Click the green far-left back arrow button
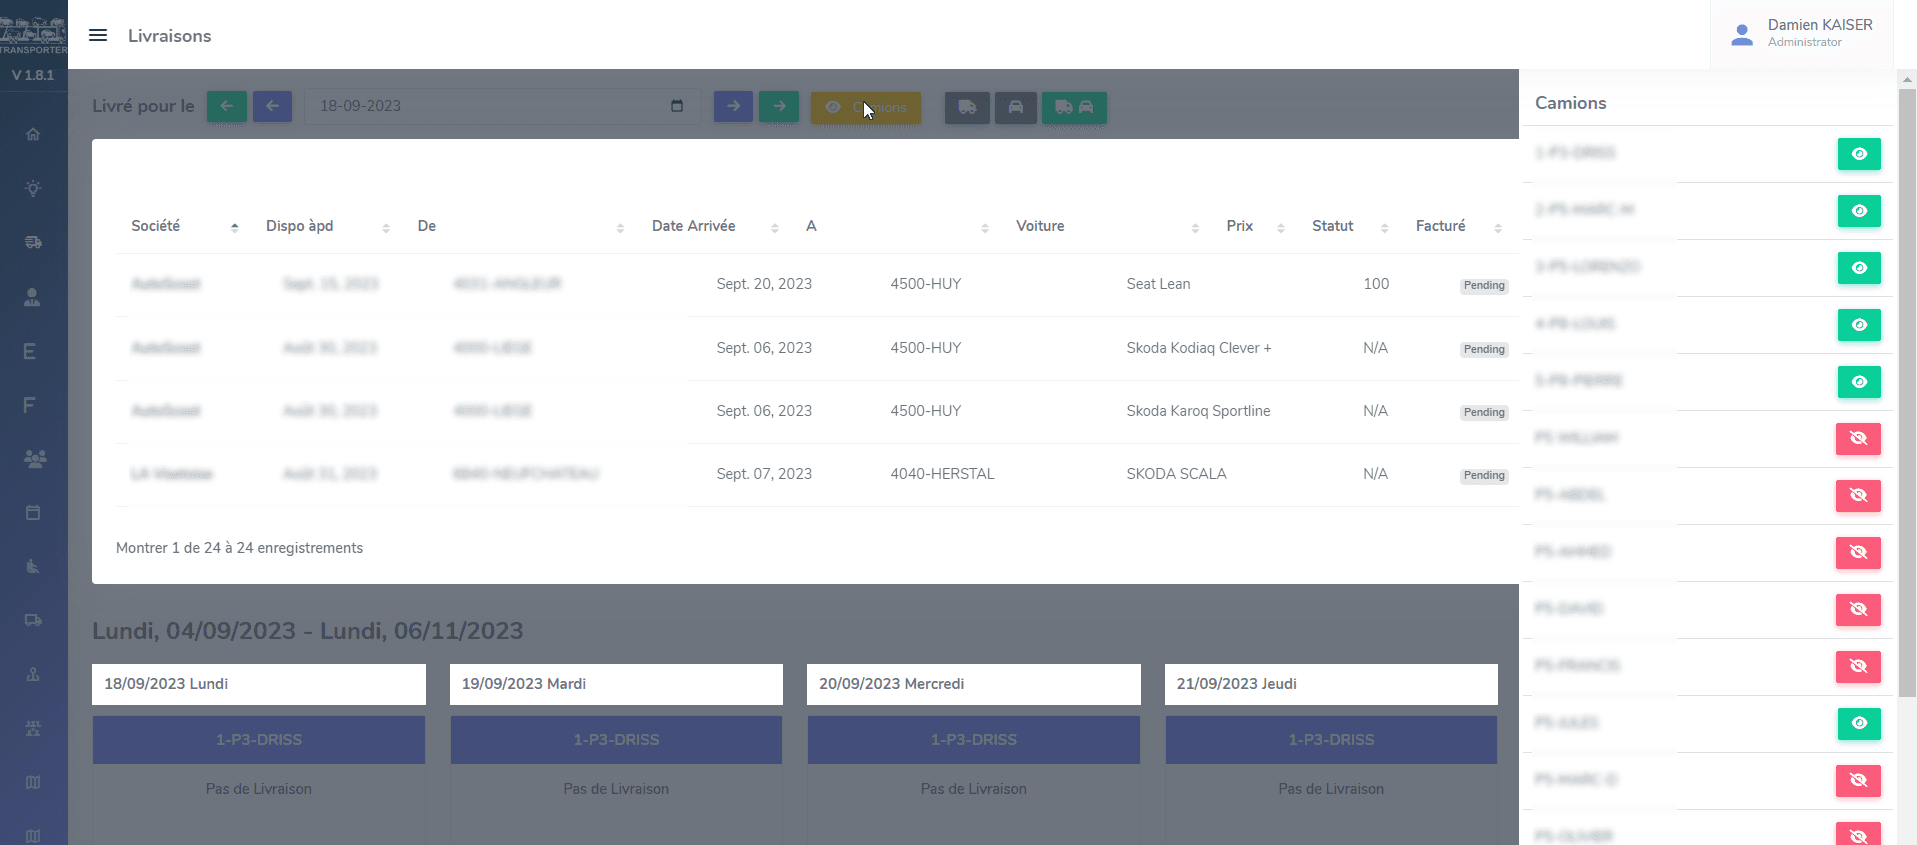The image size is (1917, 845). 227,106
